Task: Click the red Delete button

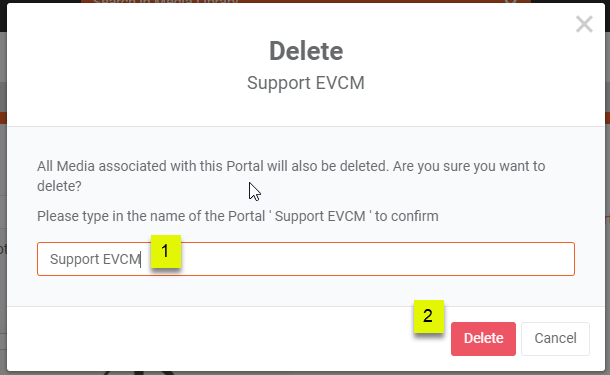Action: pos(483,338)
